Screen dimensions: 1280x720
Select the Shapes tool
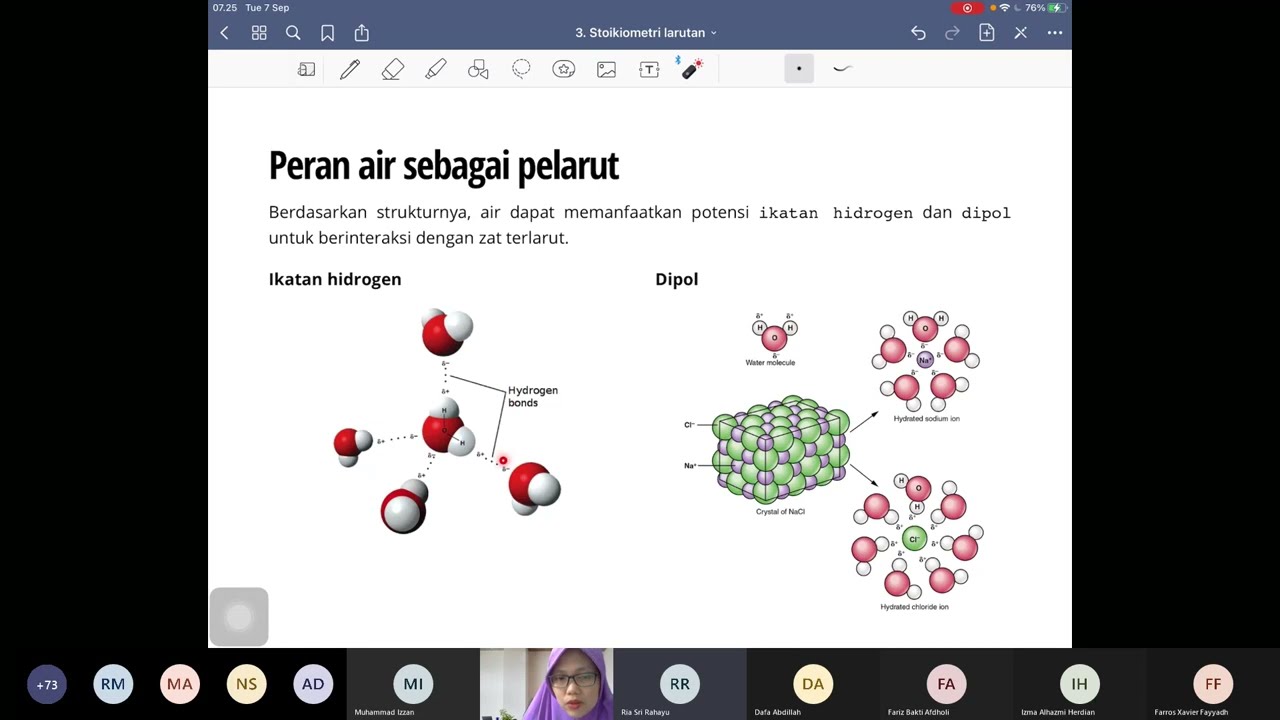(478, 69)
